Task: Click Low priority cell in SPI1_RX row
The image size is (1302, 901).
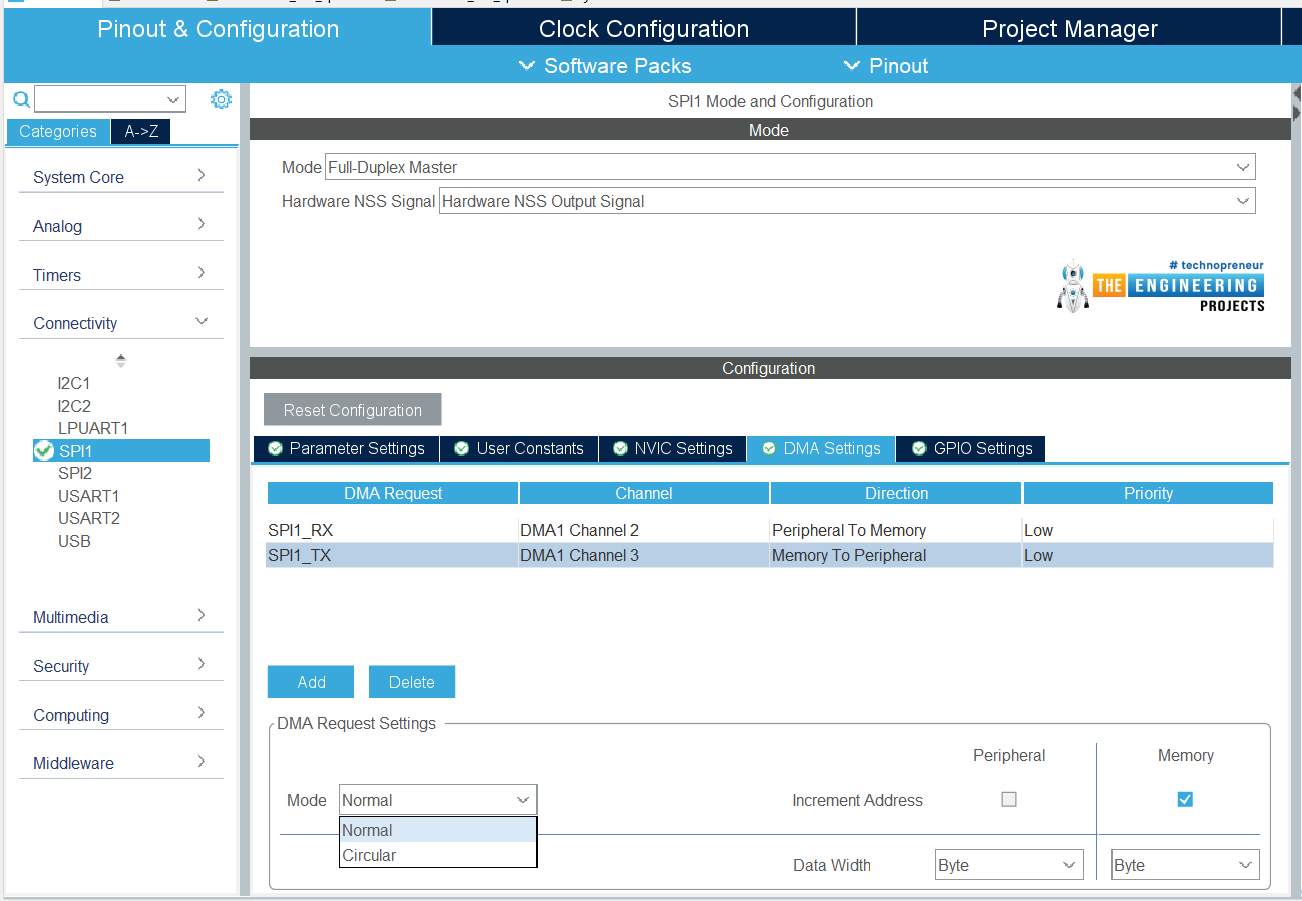Action: (1148, 530)
